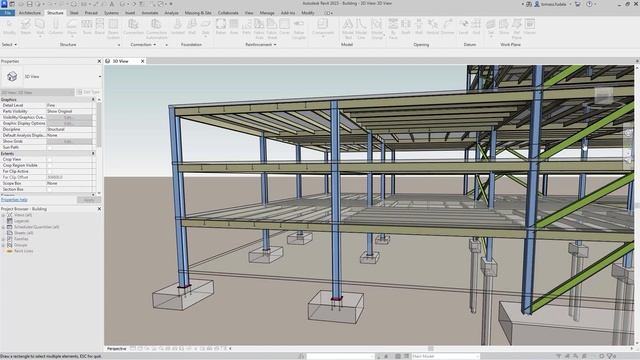Expand the Connection panel dropdown
640x360 pixels.
pos(143,44)
